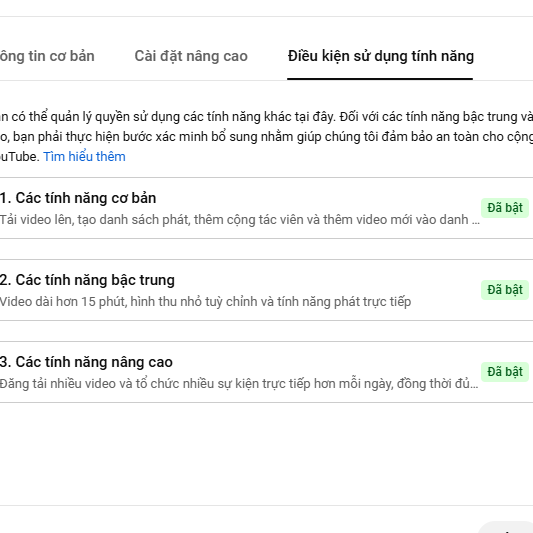
Task: Click the Đã bật badge for basic features
Action: 505,208
